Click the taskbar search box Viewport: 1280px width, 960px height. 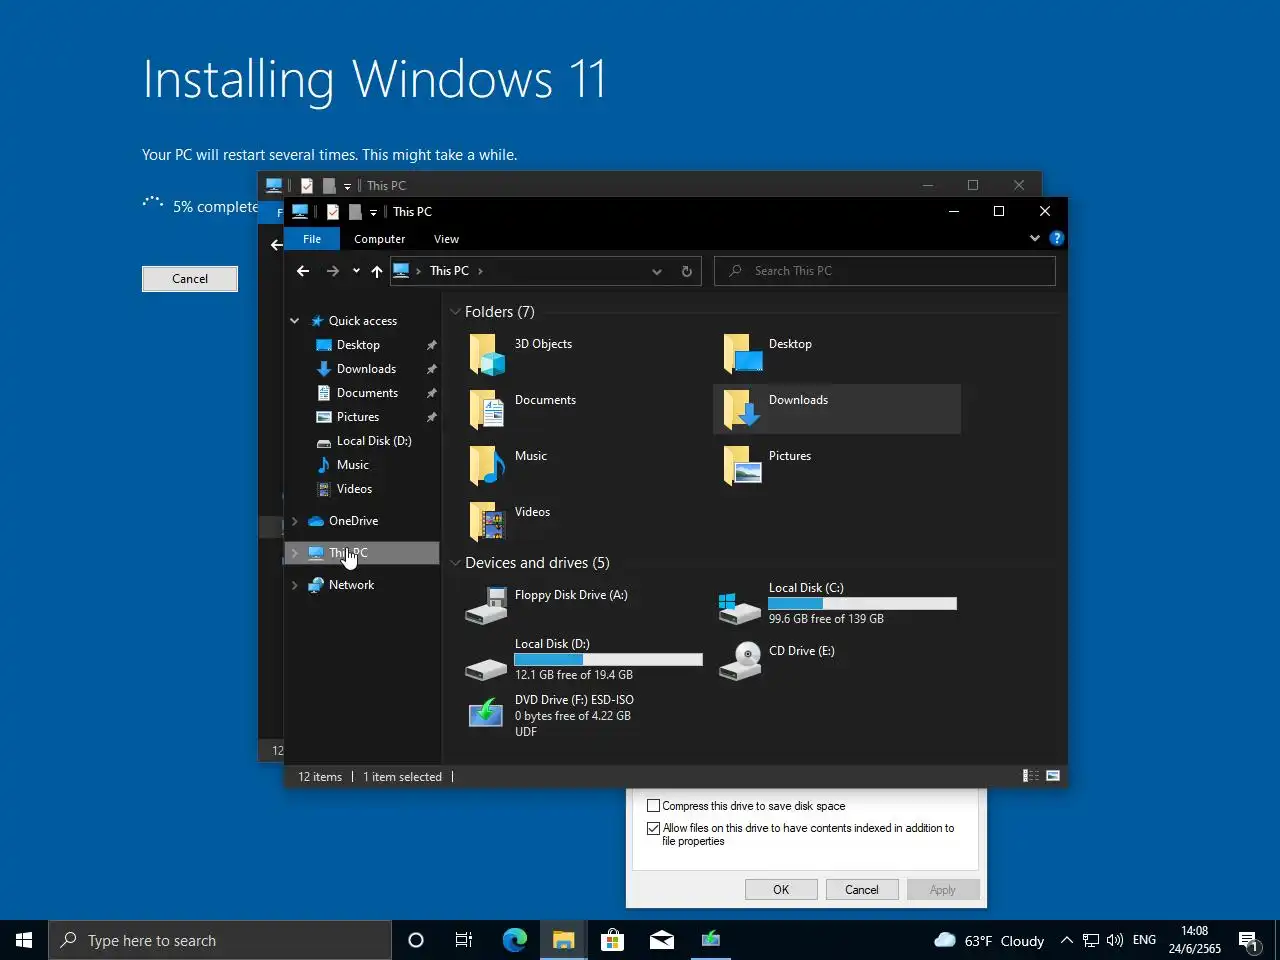(x=220, y=940)
